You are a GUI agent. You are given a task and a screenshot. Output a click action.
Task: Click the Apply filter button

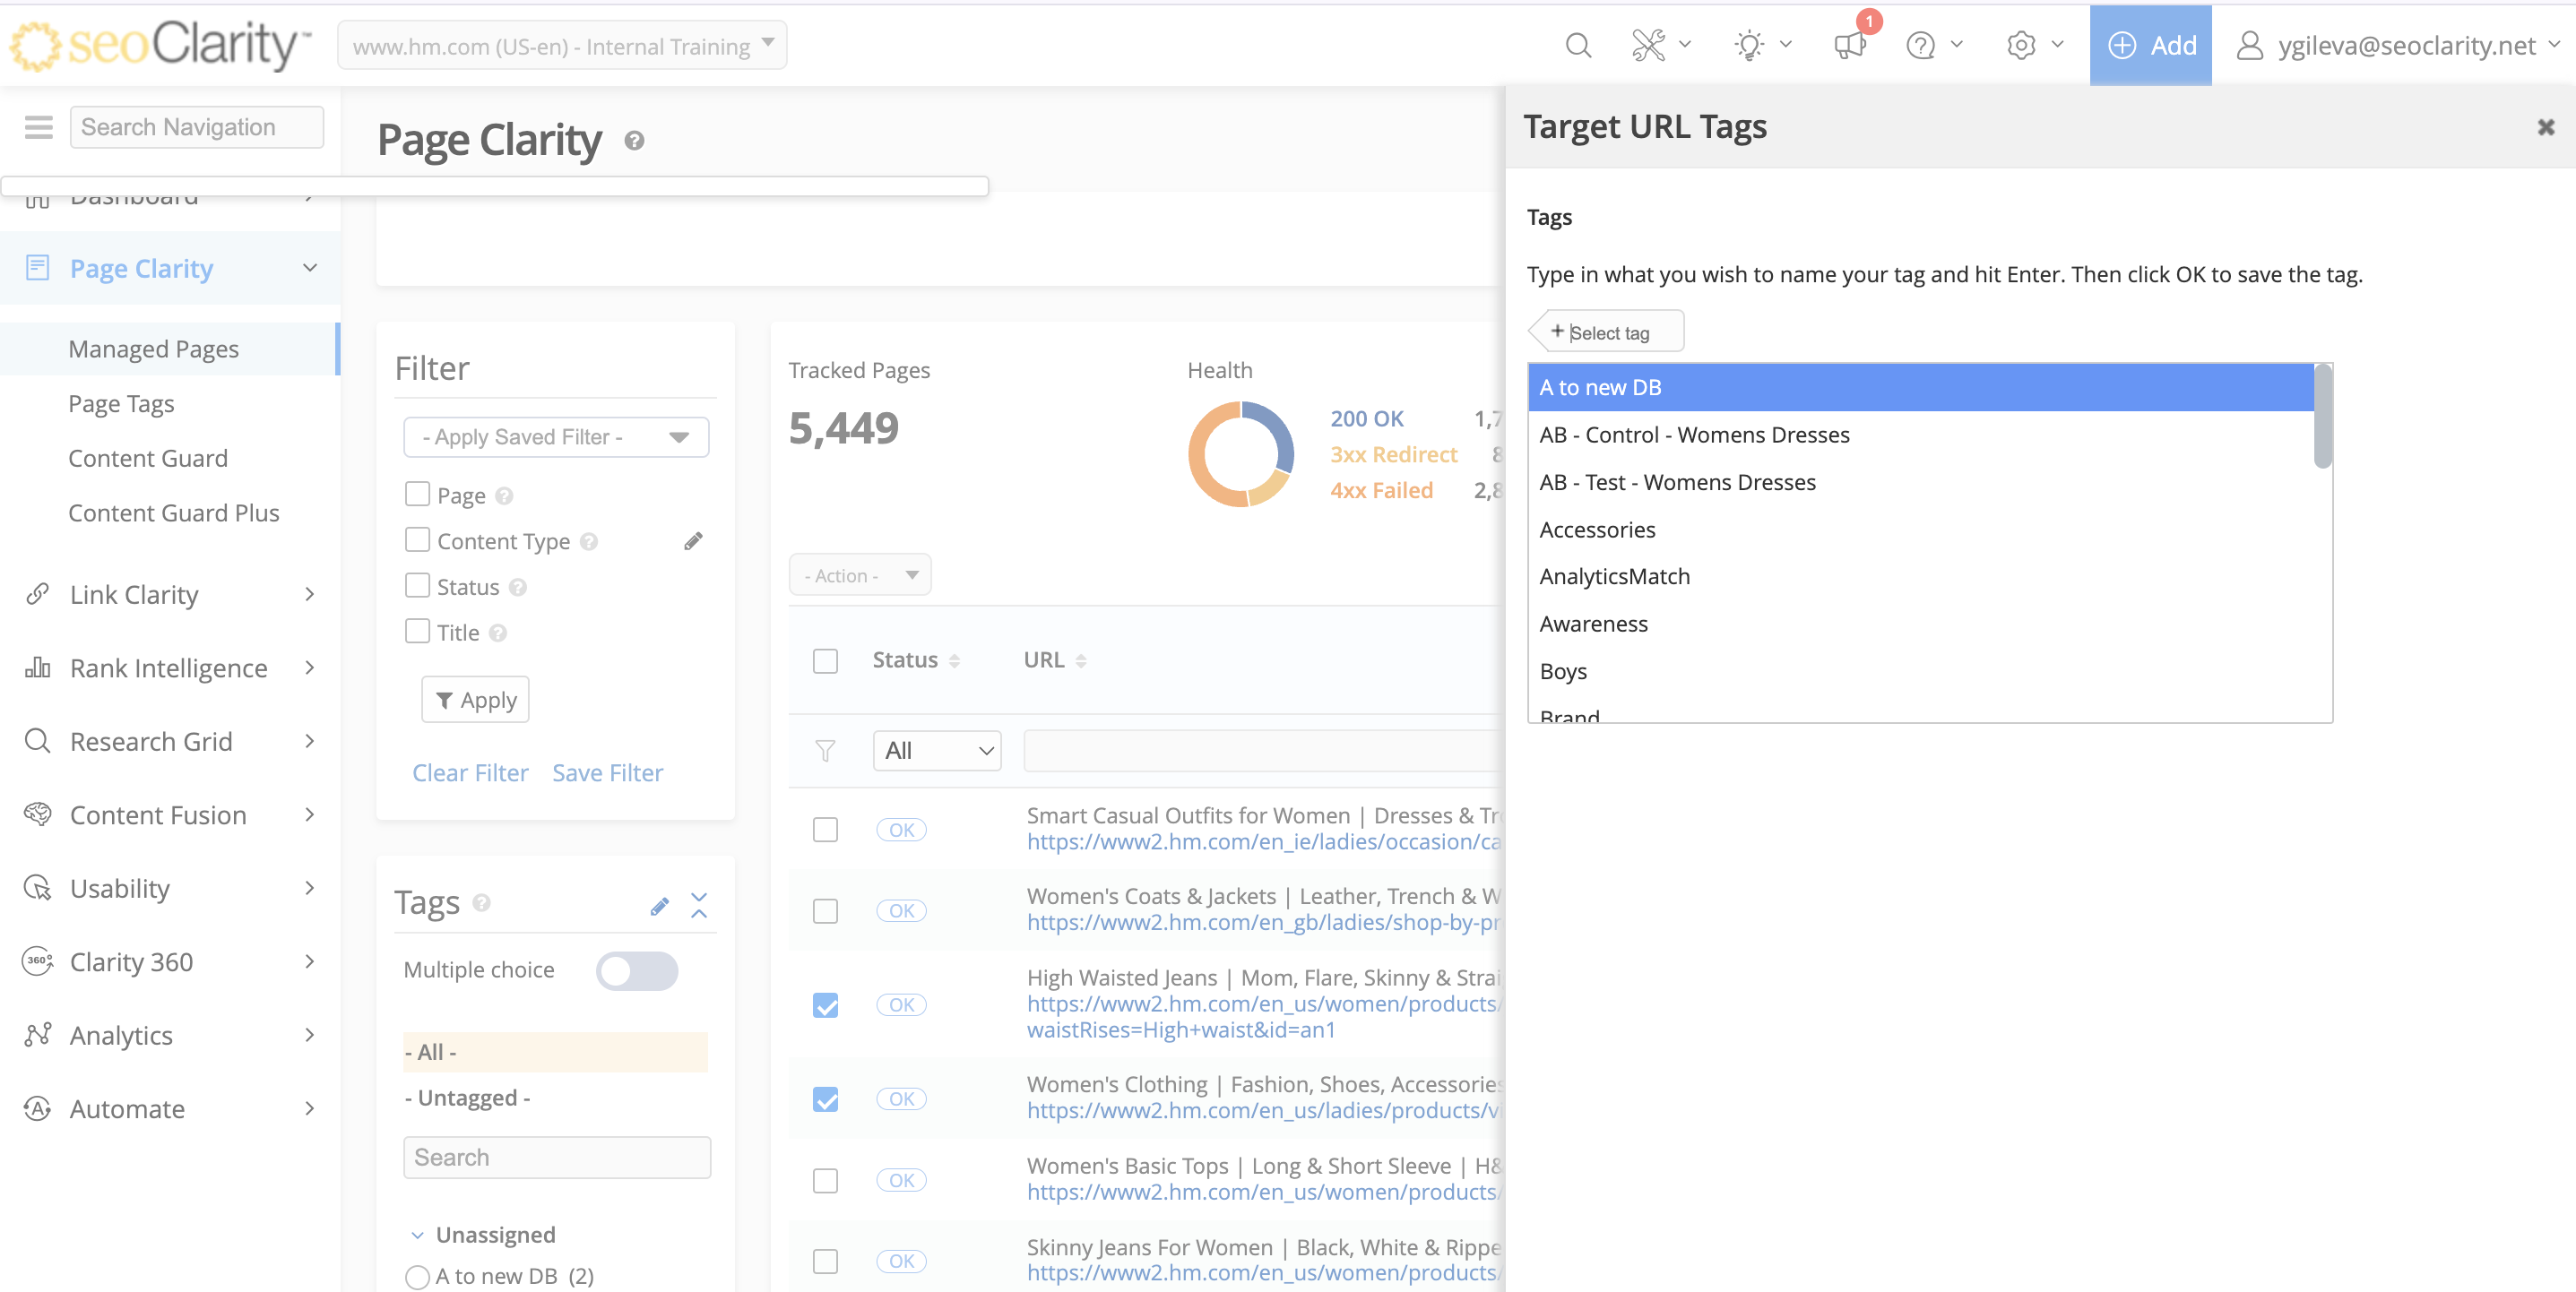coord(475,700)
